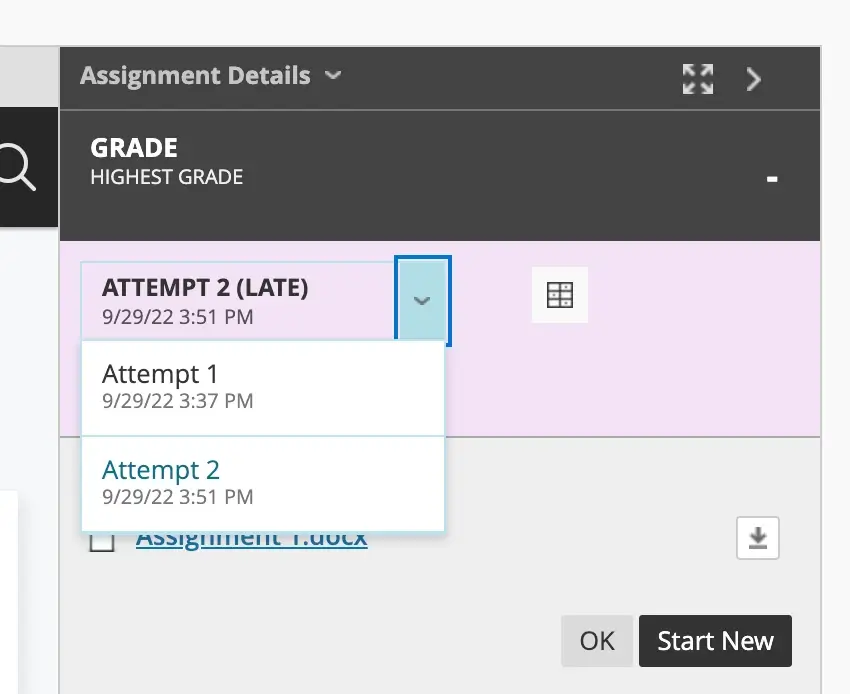
Task: Click the GRADE section header
Action: pos(133,147)
